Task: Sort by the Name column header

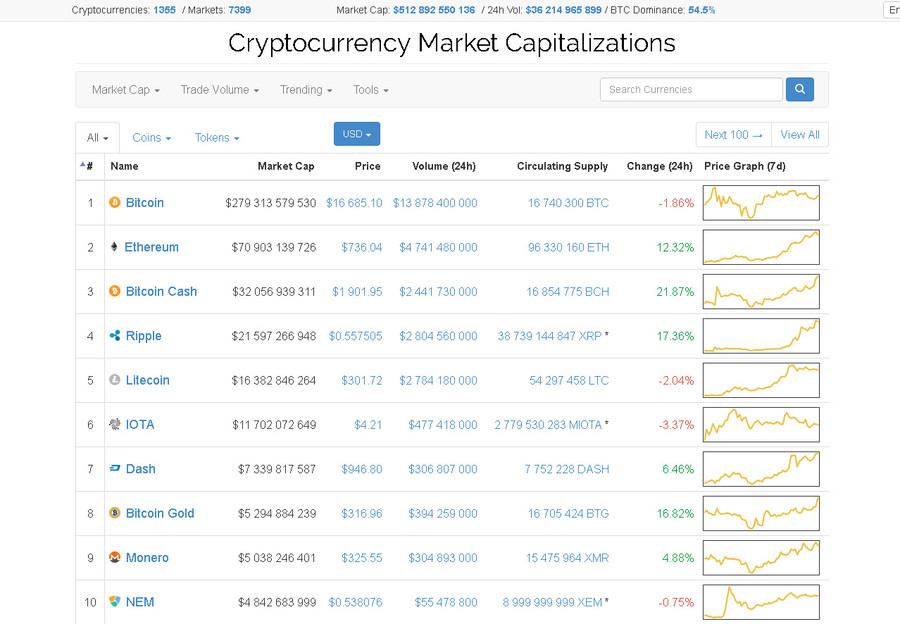Action: point(125,166)
